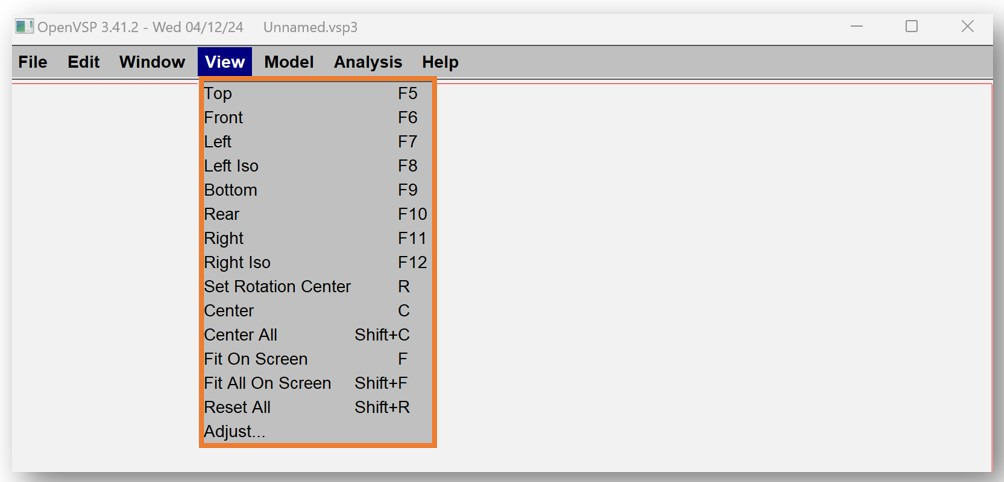The width and height of the screenshot is (1004, 482).
Task: Open the Edit menu
Action: click(84, 62)
